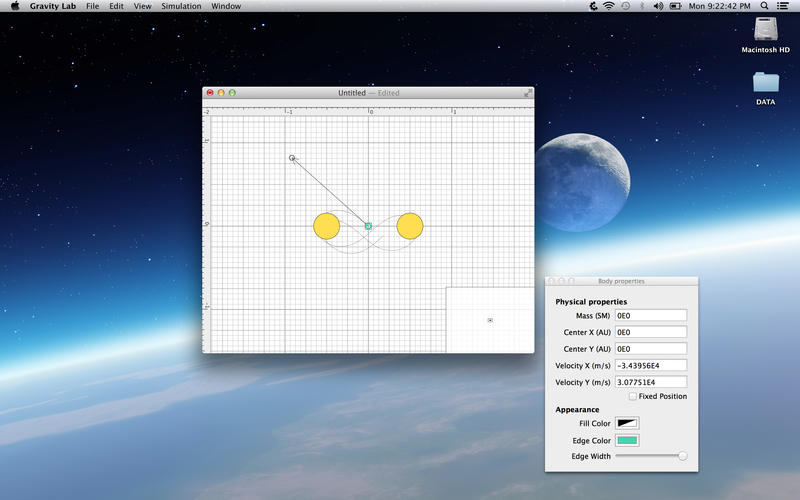800x500 pixels.
Task: Grab the velocity vector handle circle
Action: pyautogui.click(x=292, y=158)
